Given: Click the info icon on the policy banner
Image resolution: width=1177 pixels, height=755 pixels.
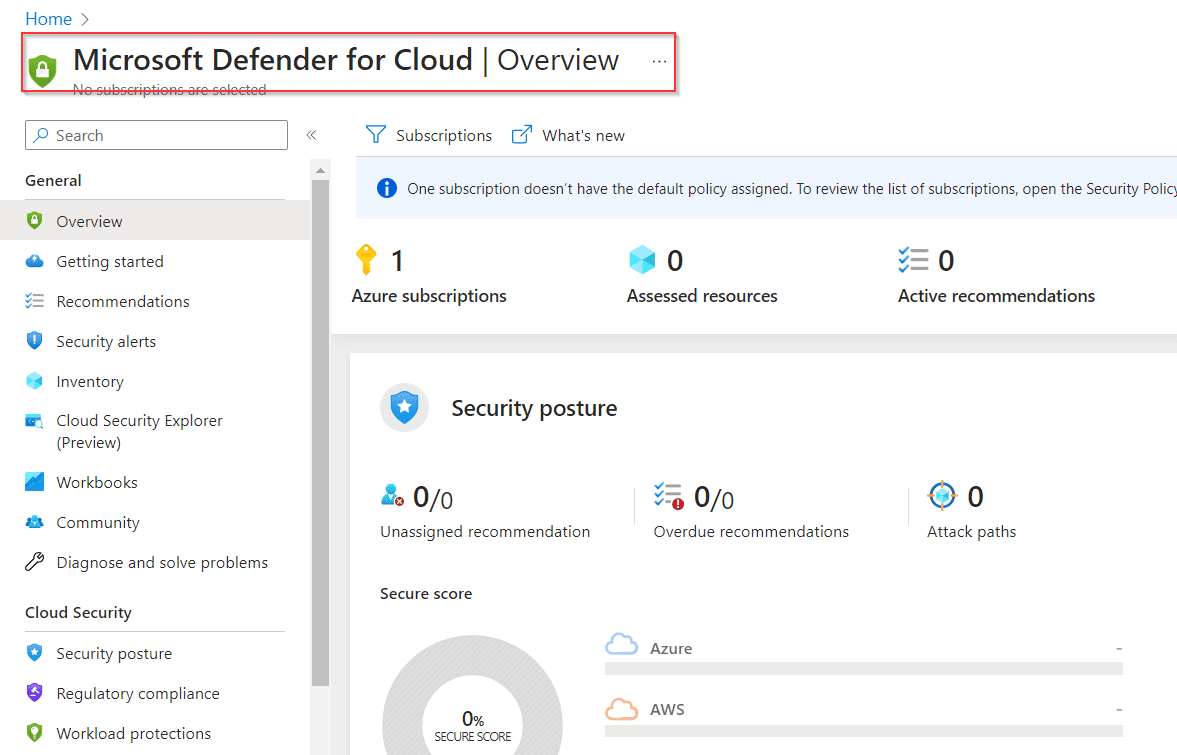Looking at the screenshot, I should pos(387,187).
